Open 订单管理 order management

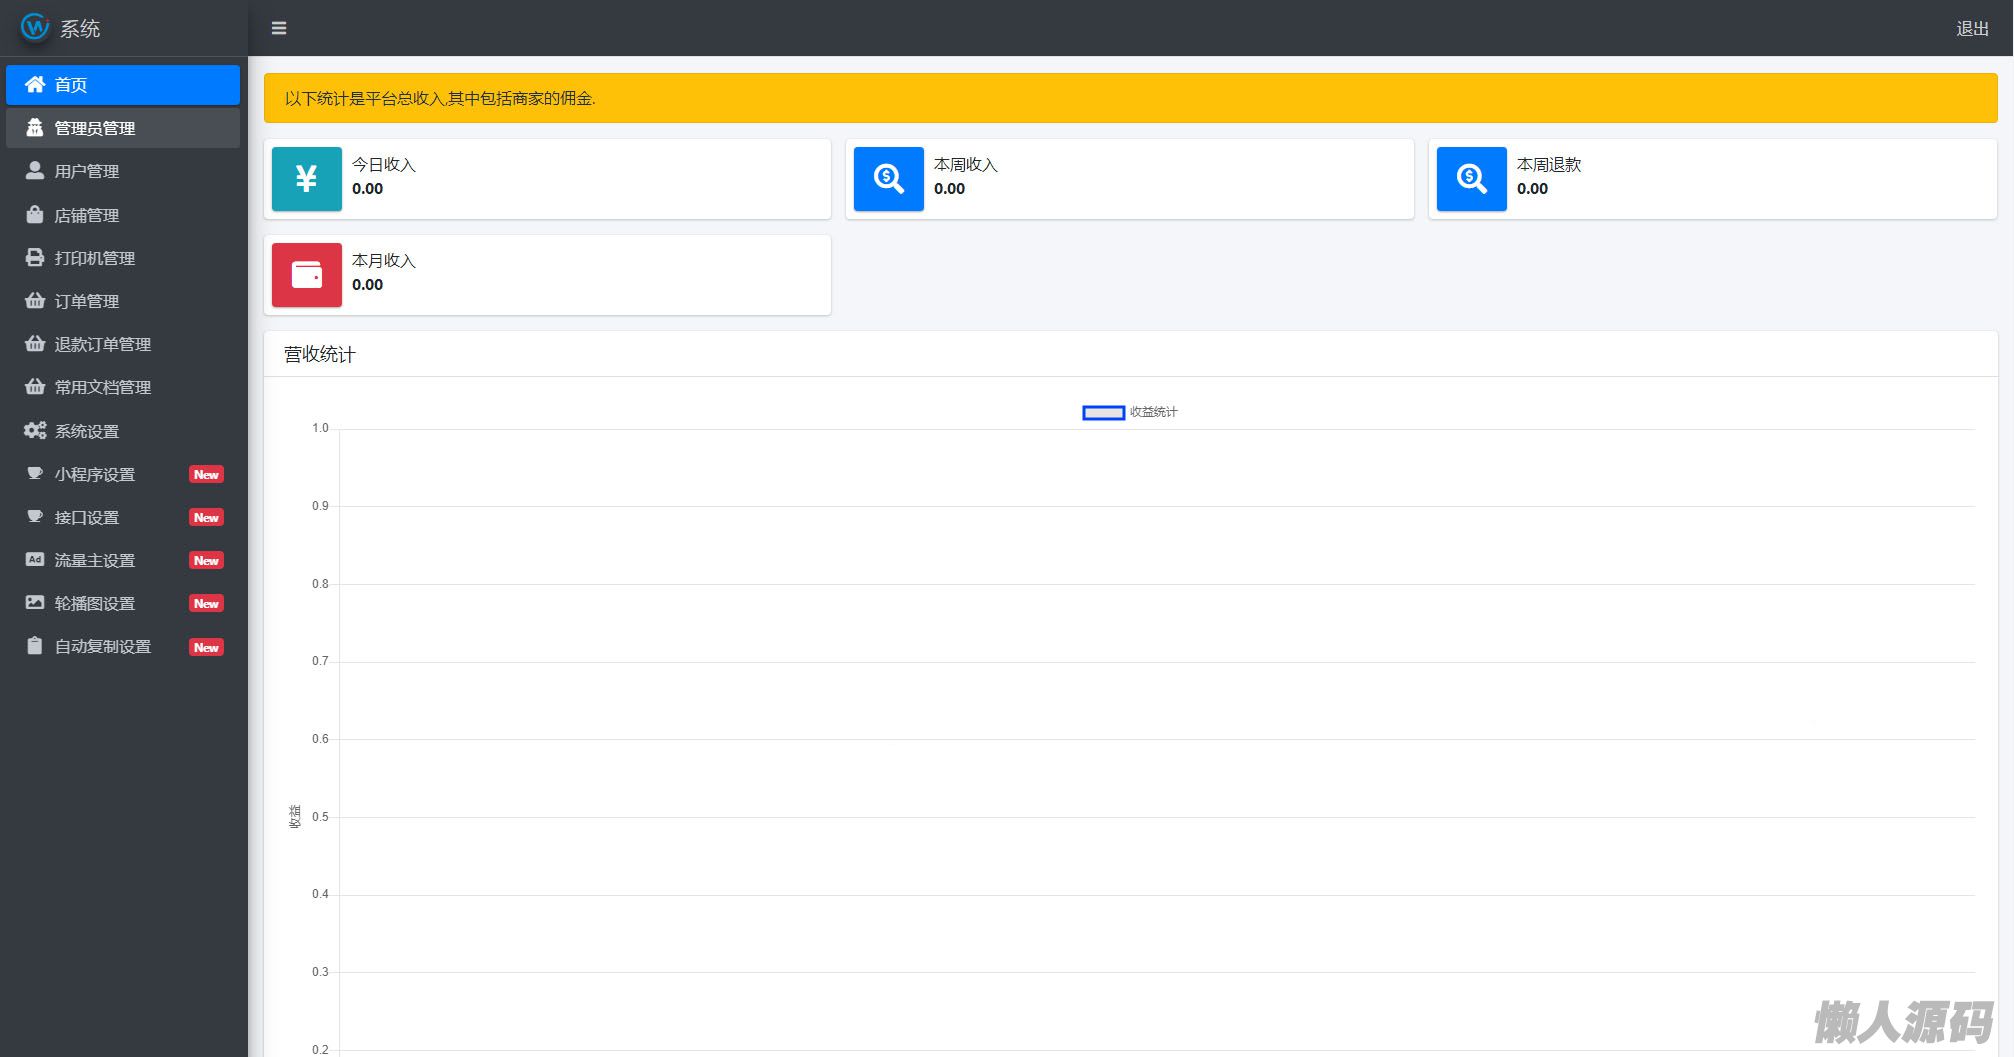click(87, 301)
